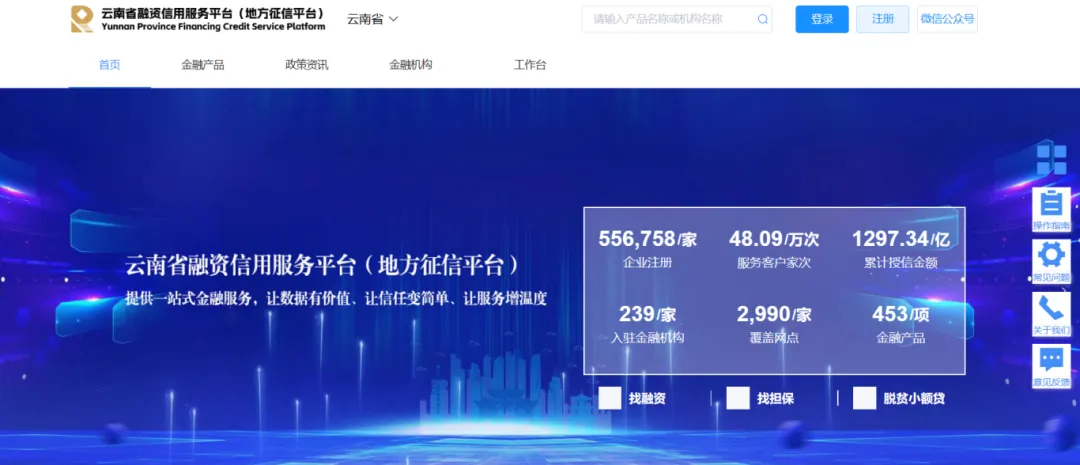The height and width of the screenshot is (465, 1080).
Task: Click the 453/项 金融产品 statistic
Action: pyautogui.click(x=901, y=324)
